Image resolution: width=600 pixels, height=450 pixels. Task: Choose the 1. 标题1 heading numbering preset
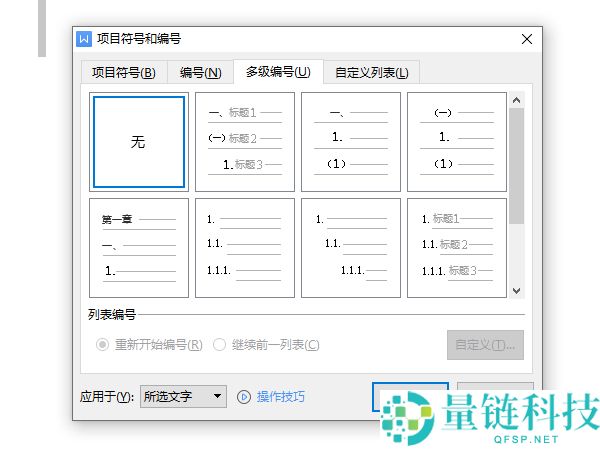pos(457,248)
